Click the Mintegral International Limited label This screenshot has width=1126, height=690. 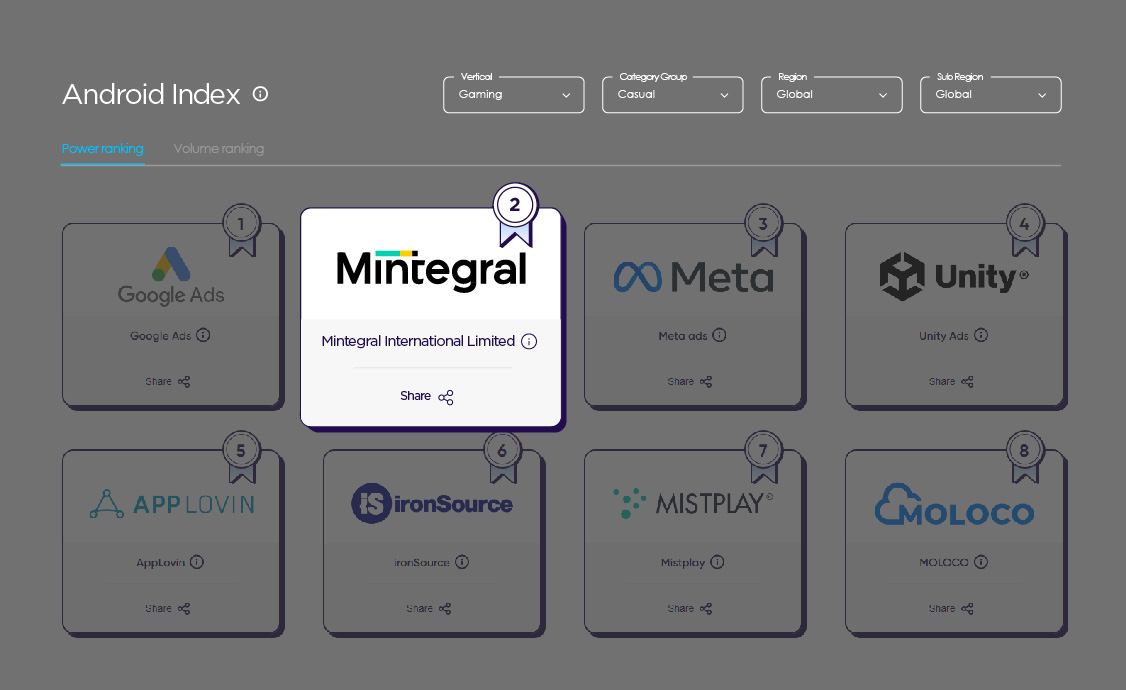click(x=418, y=341)
